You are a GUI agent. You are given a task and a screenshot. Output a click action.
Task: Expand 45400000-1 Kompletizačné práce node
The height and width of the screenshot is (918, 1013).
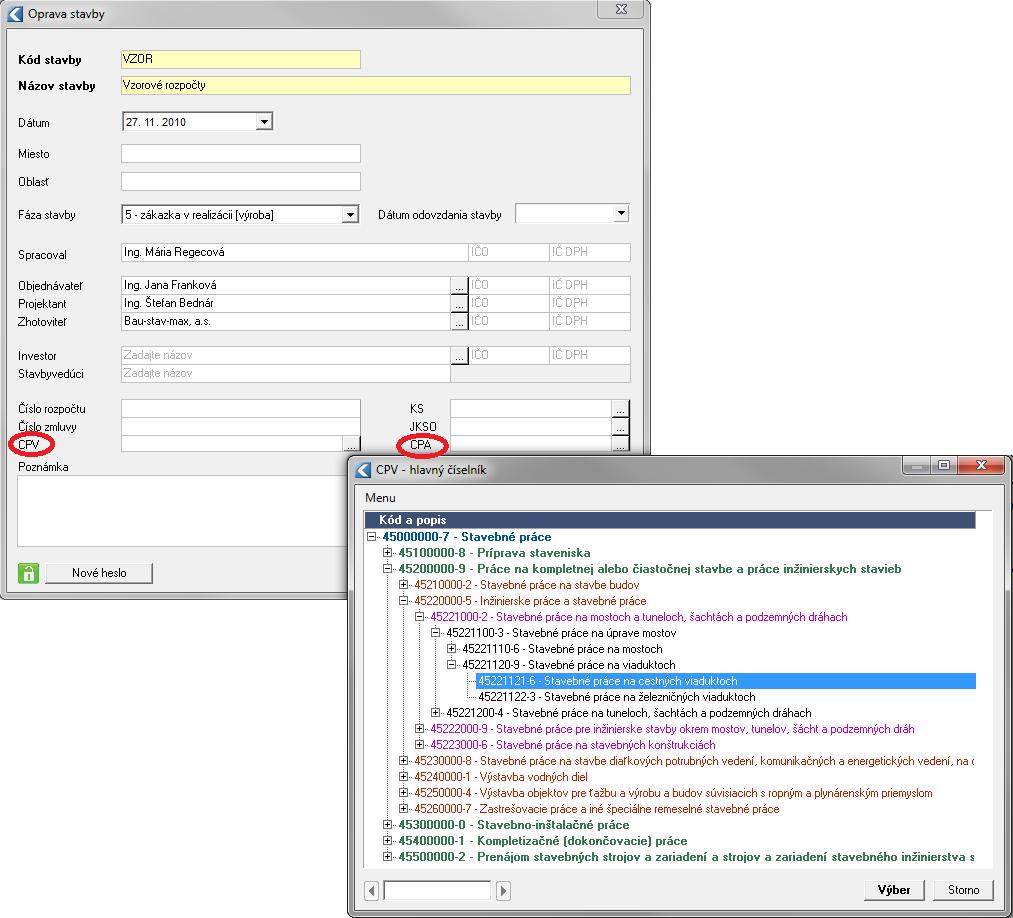388,841
